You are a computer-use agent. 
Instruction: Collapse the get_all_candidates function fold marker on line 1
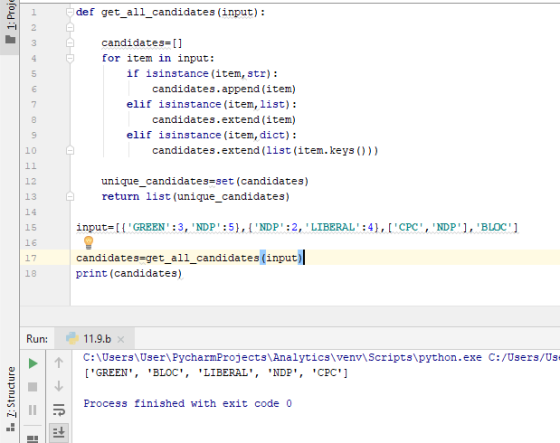tap(70, 13)
